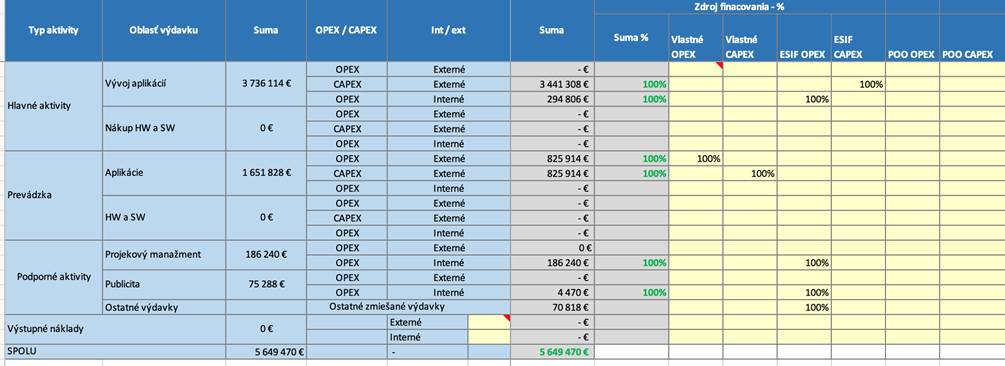The height and width of the screenshot is (366, 1005).
Task: Click the ESIF CAPEX 100% yellow cell
Action: click(858, 84)
